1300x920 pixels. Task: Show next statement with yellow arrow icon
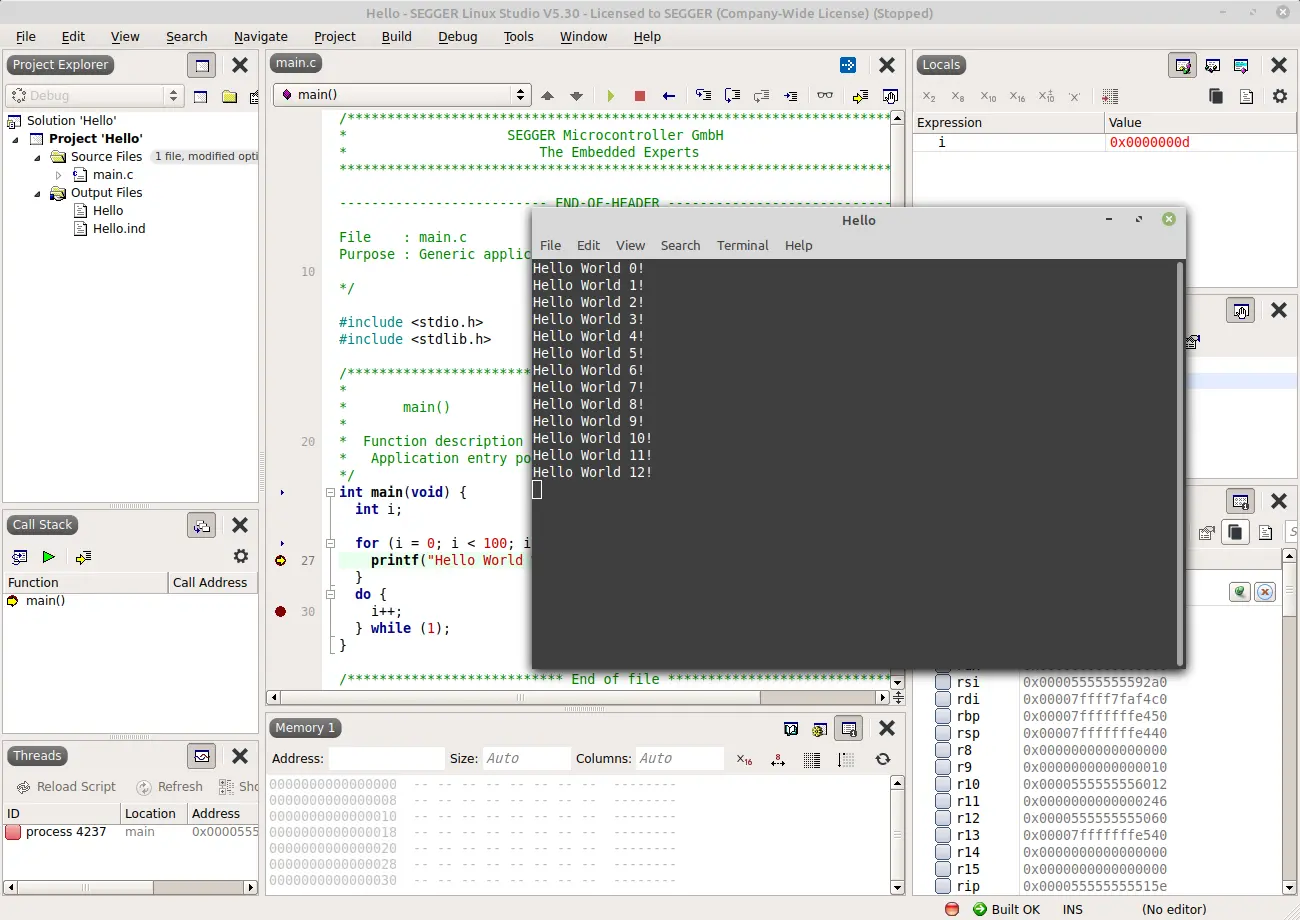click(862, 95)
